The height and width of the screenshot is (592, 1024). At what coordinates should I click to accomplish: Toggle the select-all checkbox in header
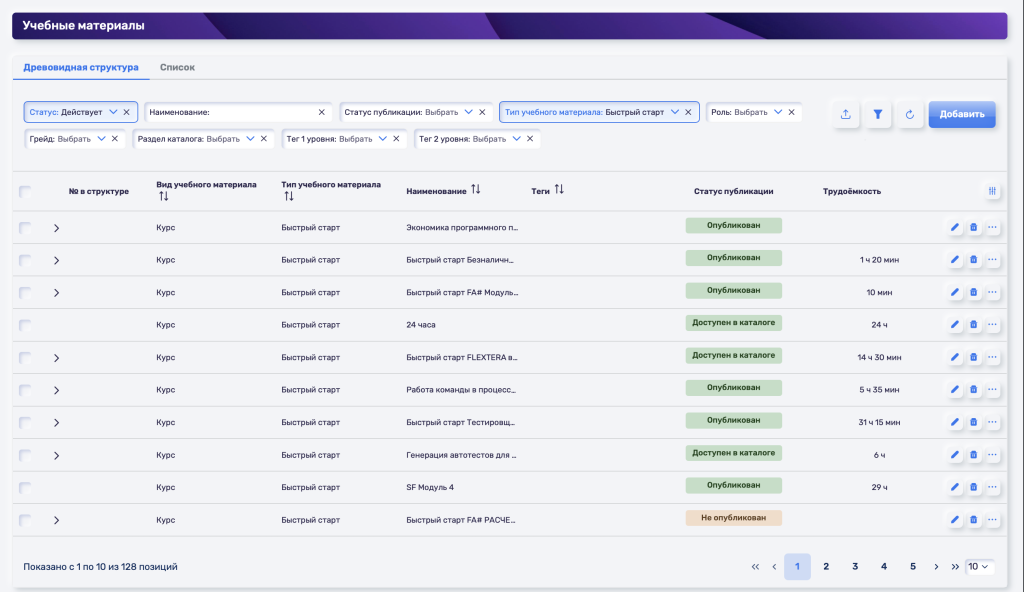point(25,191)
